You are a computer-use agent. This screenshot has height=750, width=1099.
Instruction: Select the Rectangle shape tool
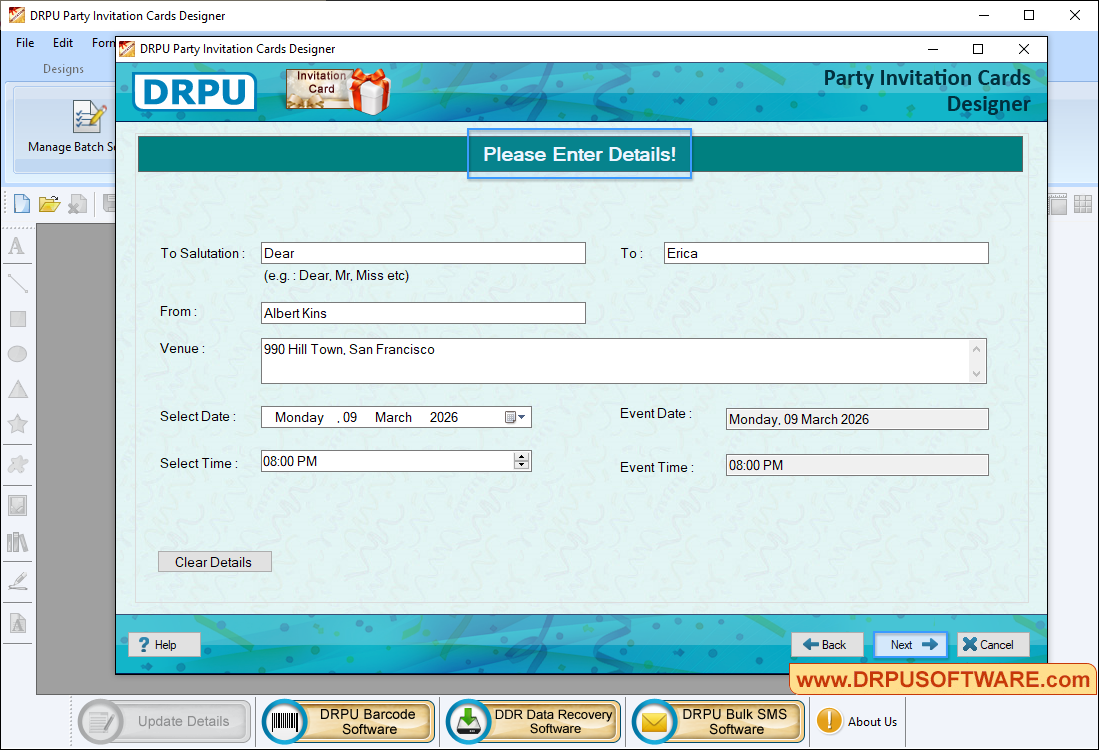point(17,318)
